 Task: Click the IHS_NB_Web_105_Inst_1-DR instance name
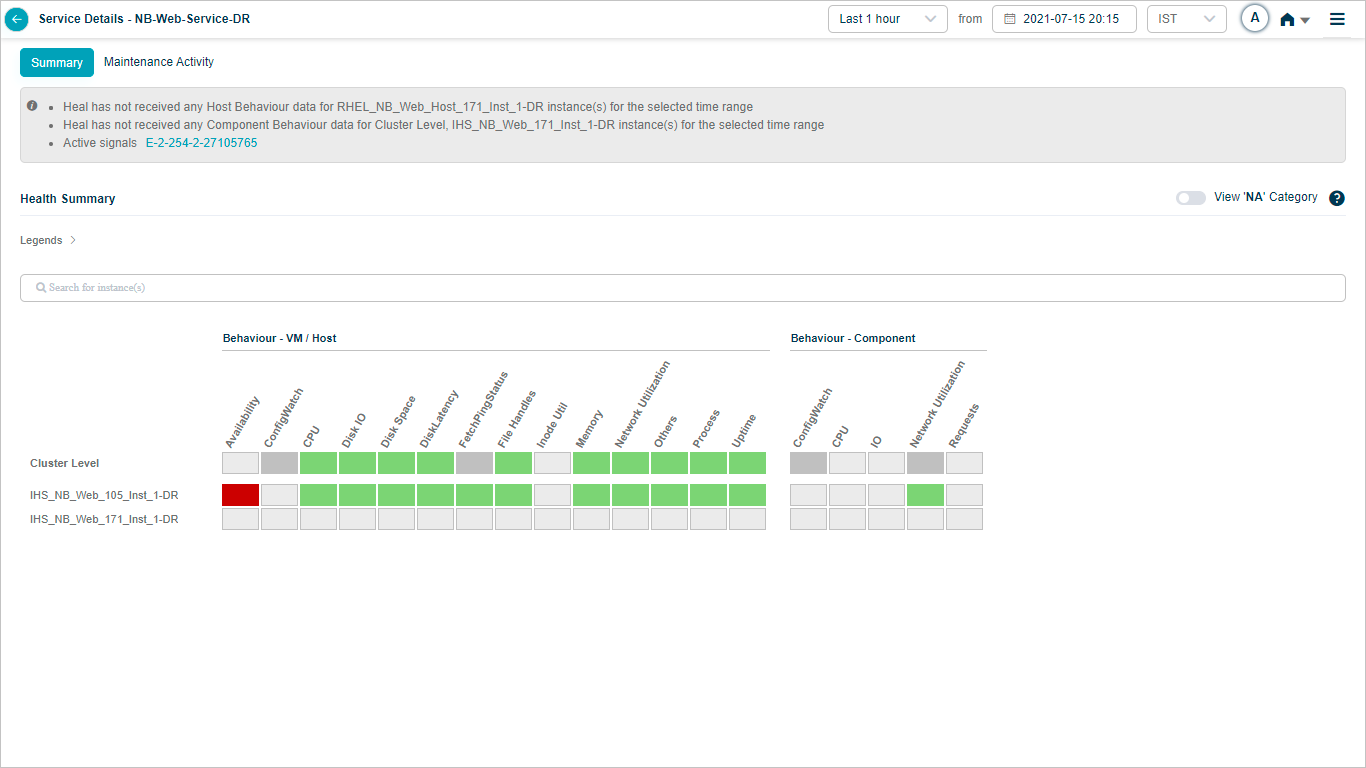point(104,495)
